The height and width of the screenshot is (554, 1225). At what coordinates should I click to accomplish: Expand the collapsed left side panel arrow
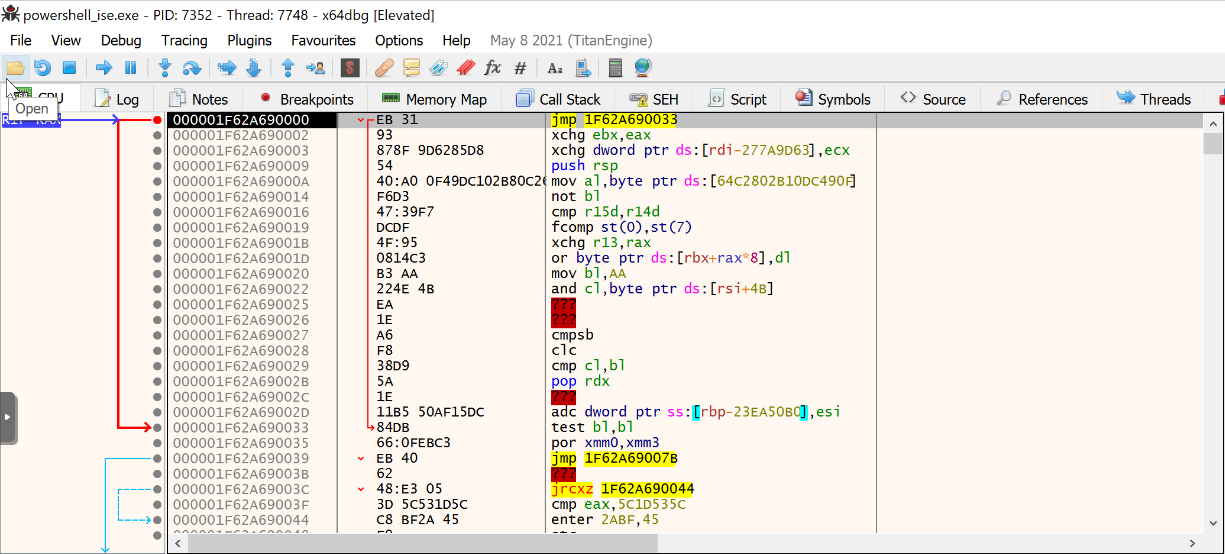click(8, 417)
